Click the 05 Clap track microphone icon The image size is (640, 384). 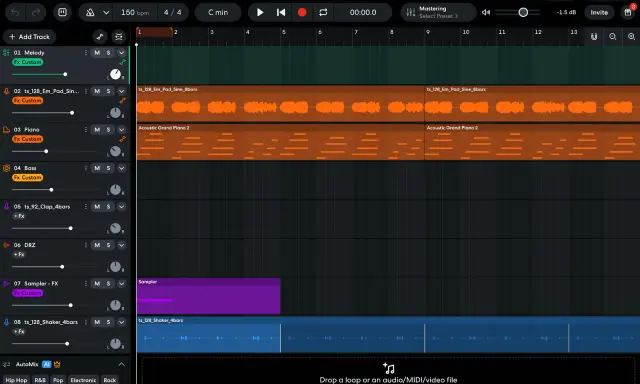pyautogui.click(x=6, y=206)
